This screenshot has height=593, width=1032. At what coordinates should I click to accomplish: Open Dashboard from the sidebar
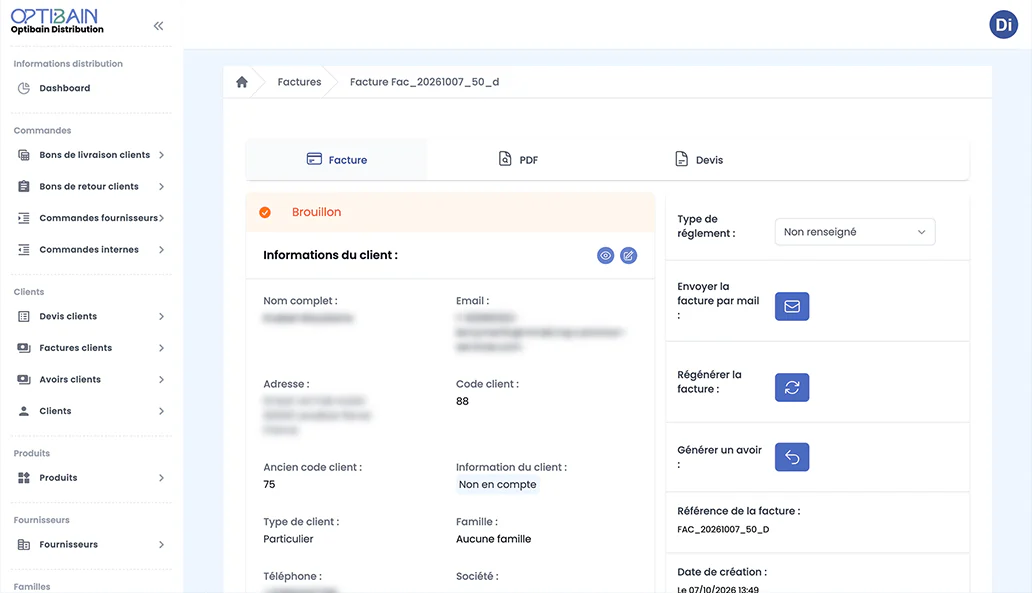pyautogui.click(x=64, y=88)
